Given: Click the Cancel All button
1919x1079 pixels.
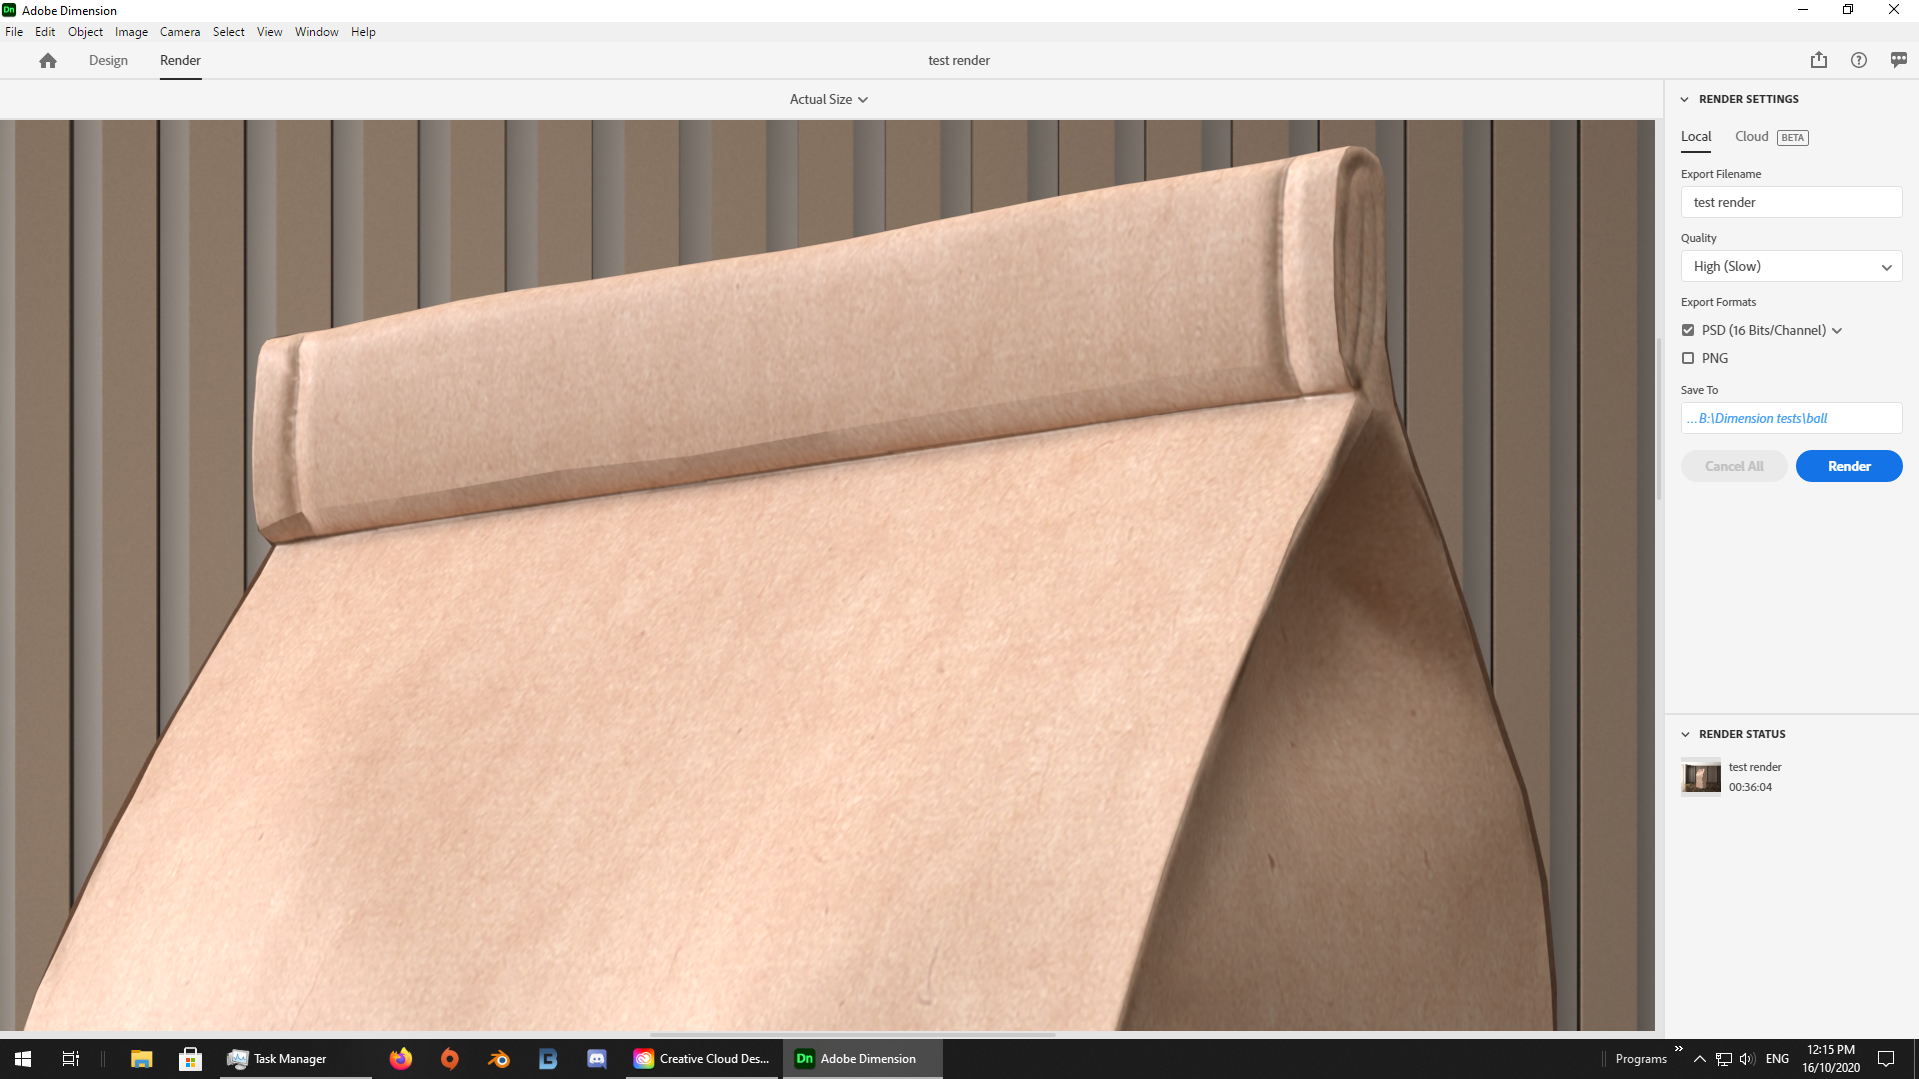Looking at the screenshot, I should click(1733, 465).
